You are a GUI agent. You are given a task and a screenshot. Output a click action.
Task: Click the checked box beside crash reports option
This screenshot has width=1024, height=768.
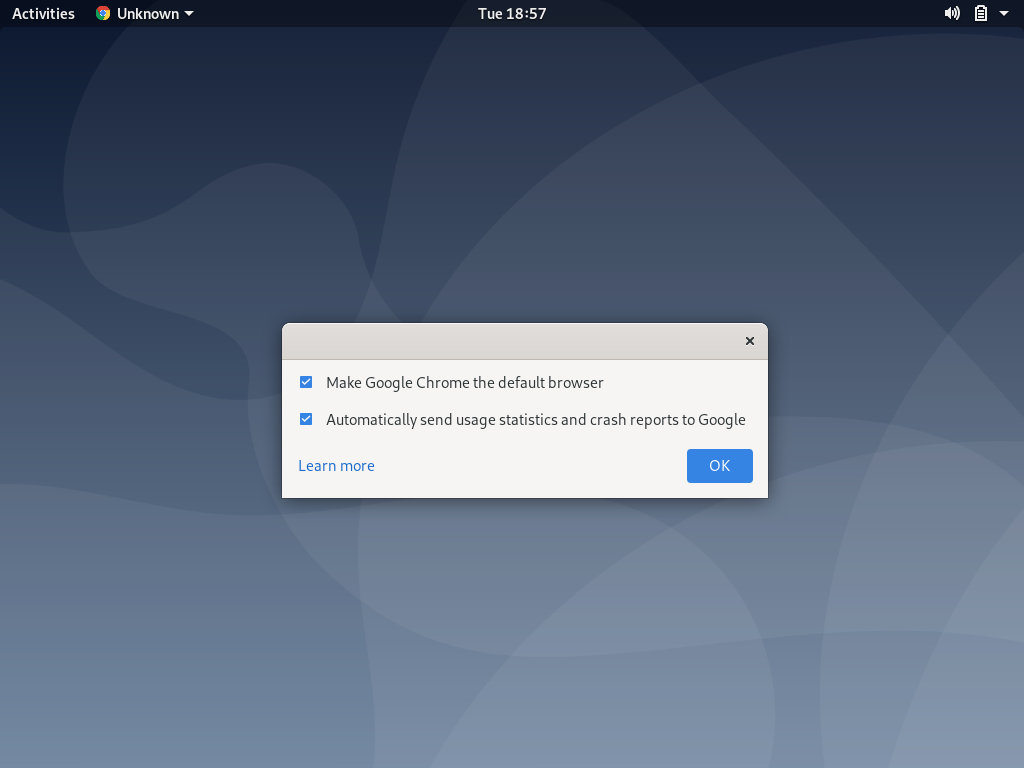pyautogui.click(x=305, y=419)
